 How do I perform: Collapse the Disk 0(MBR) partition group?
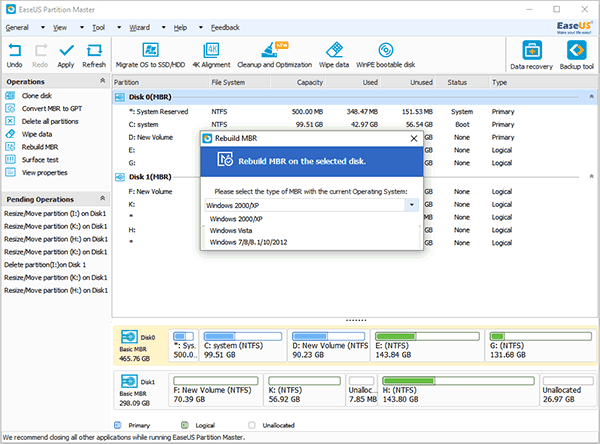coord(591,96)
